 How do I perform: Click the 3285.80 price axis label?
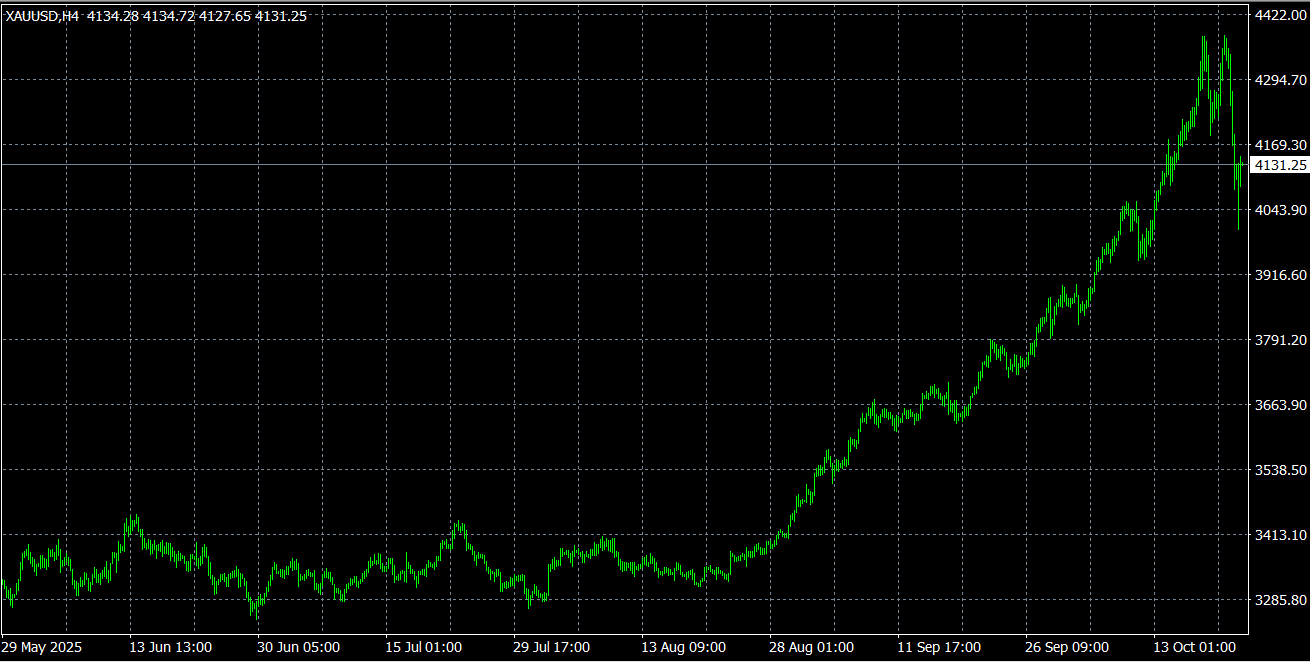[x=1280, y=600]
